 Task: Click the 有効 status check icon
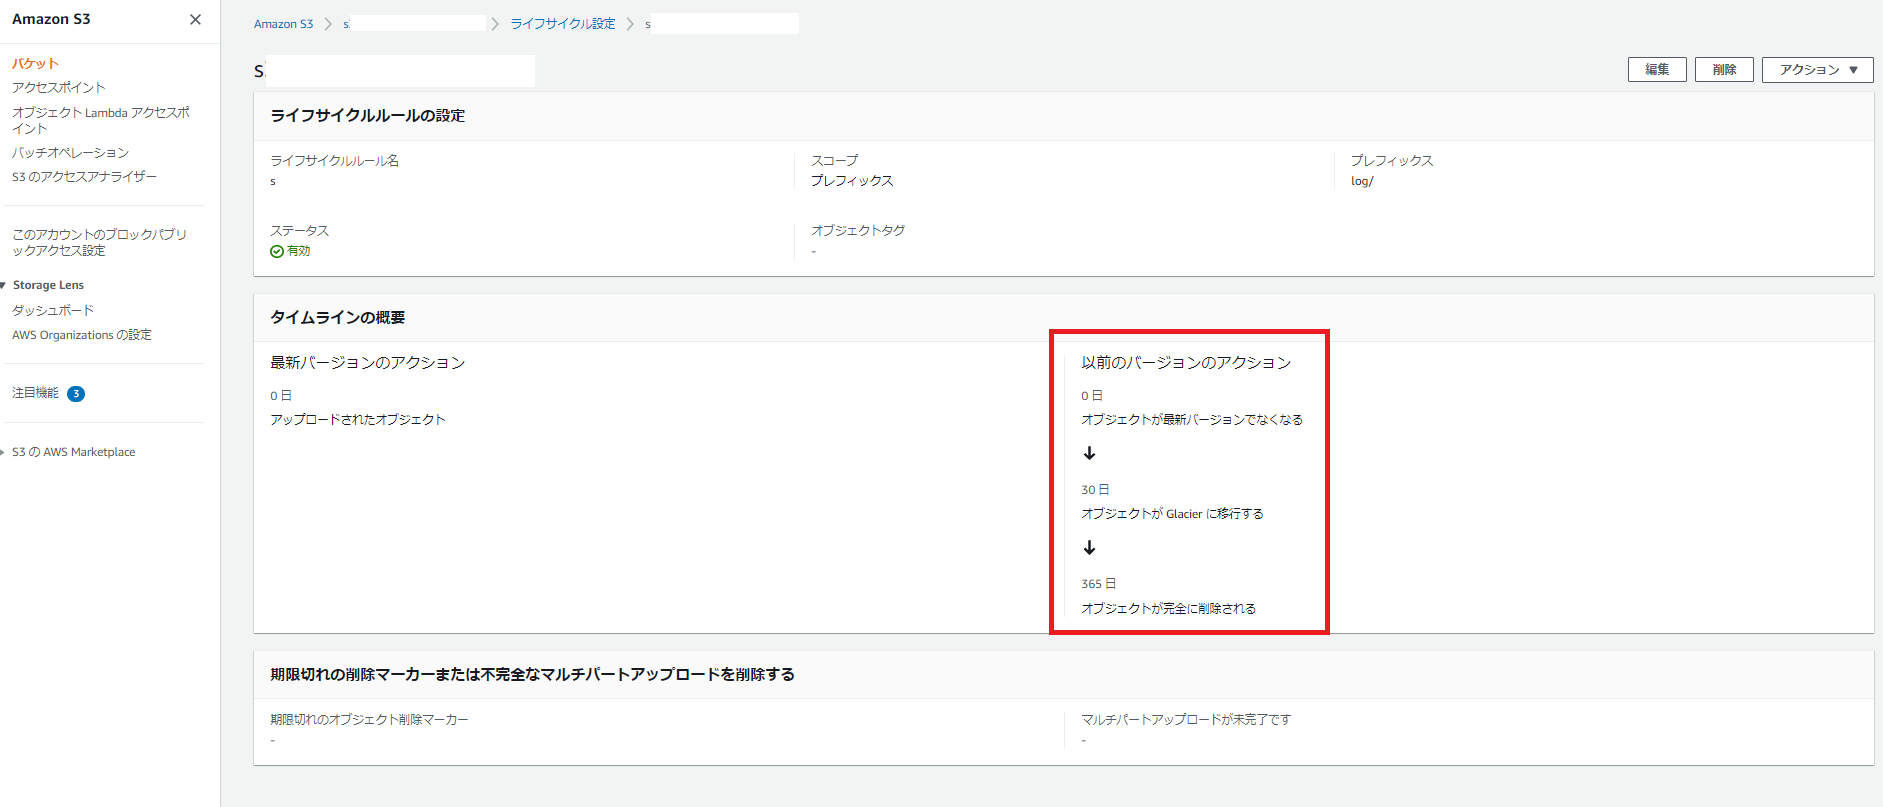pyautogui.click(x=277, y=252)
